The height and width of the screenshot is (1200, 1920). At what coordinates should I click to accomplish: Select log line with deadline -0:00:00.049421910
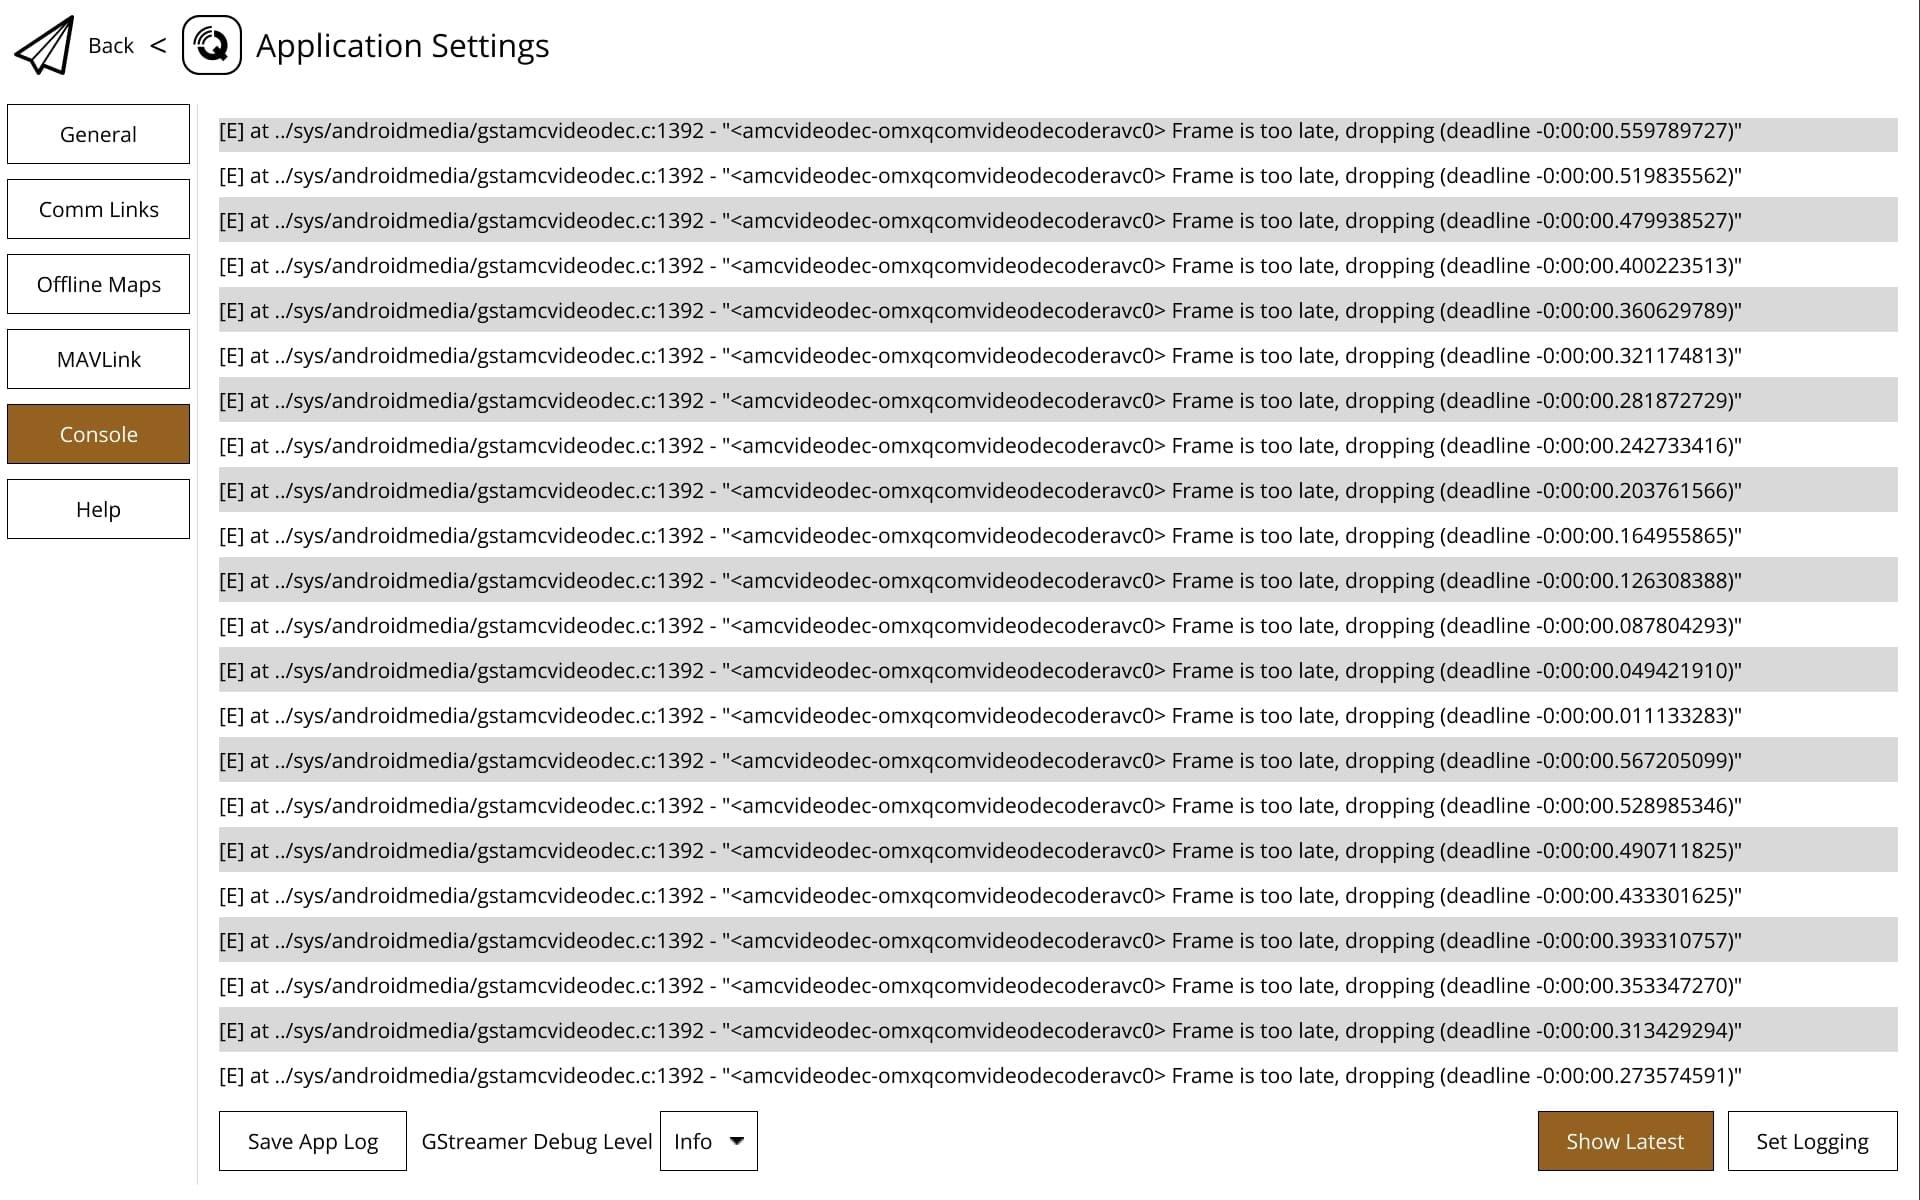click(x=1058, y=671)
